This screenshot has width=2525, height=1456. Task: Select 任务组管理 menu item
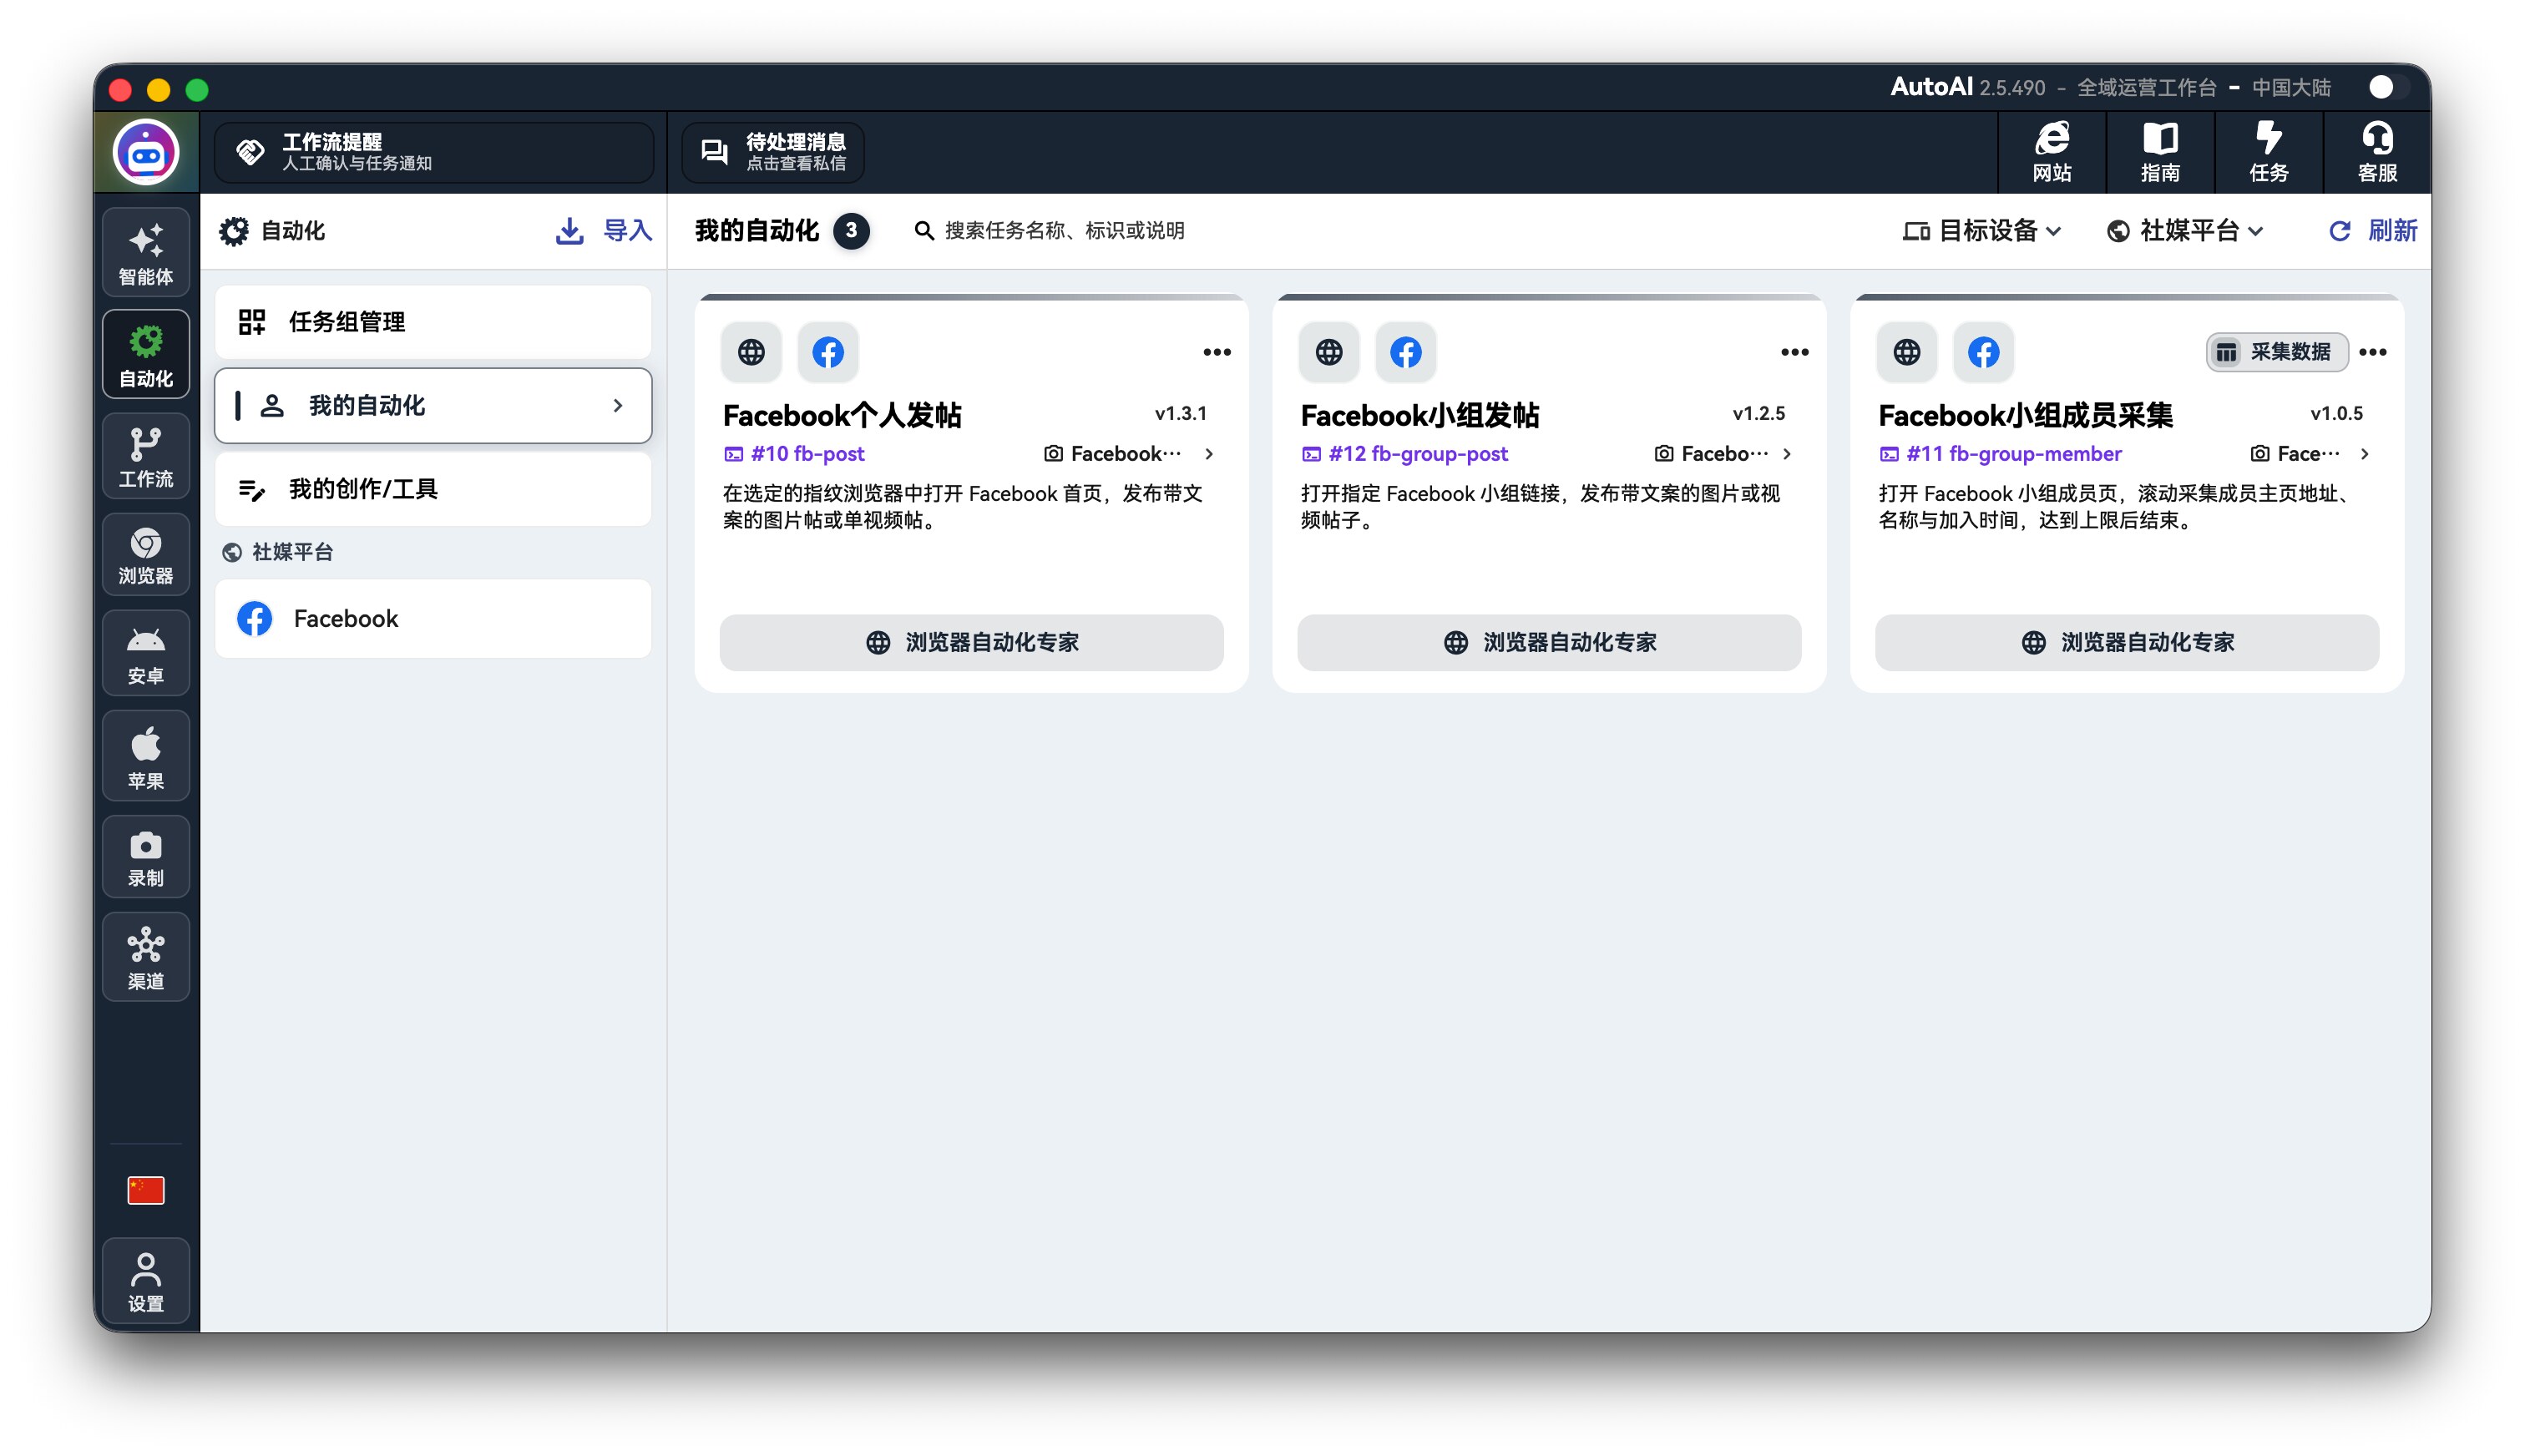coord(433,322)
